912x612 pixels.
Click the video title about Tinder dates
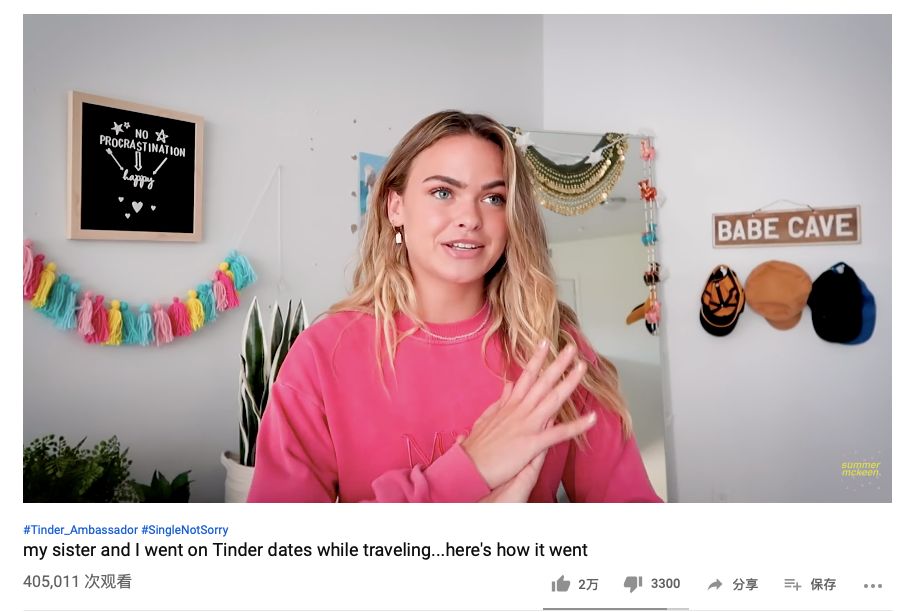305,550
